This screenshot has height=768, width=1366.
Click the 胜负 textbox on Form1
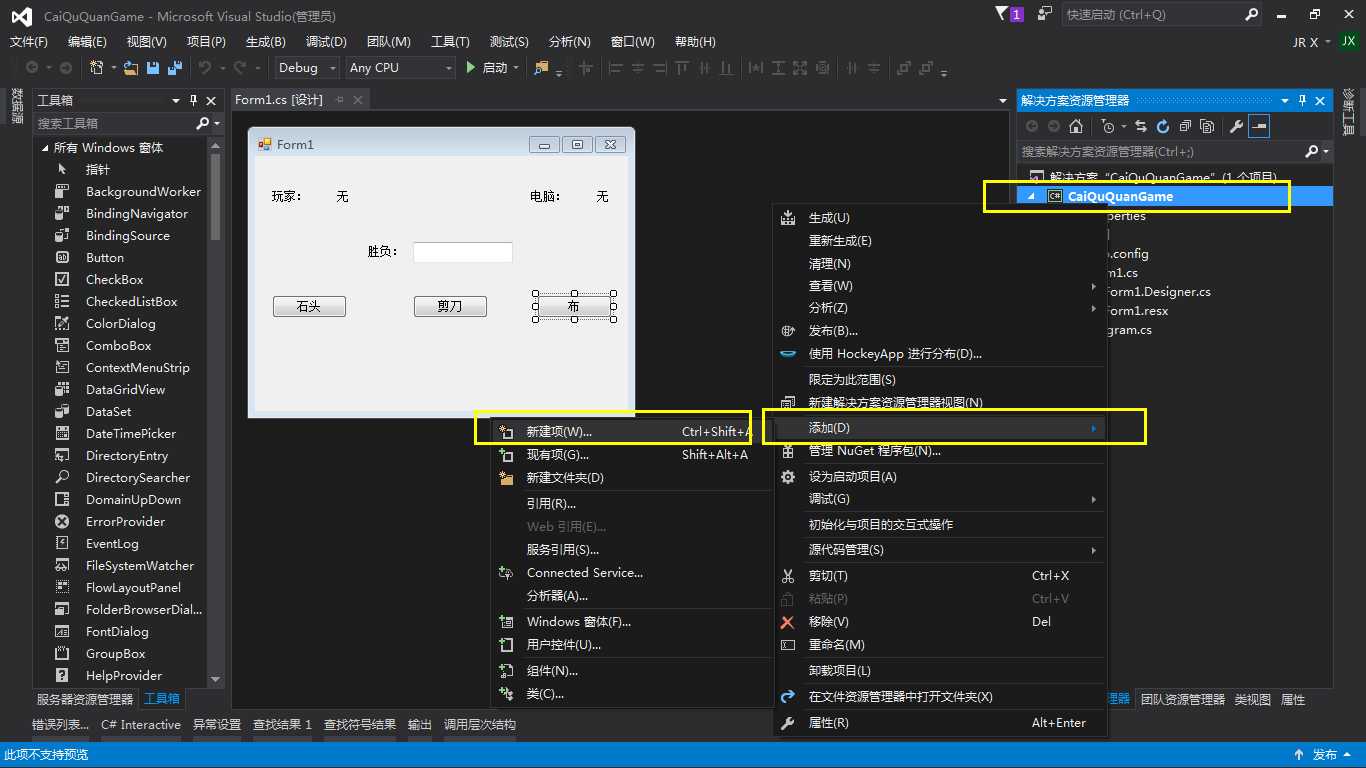(x=463, y=252)
